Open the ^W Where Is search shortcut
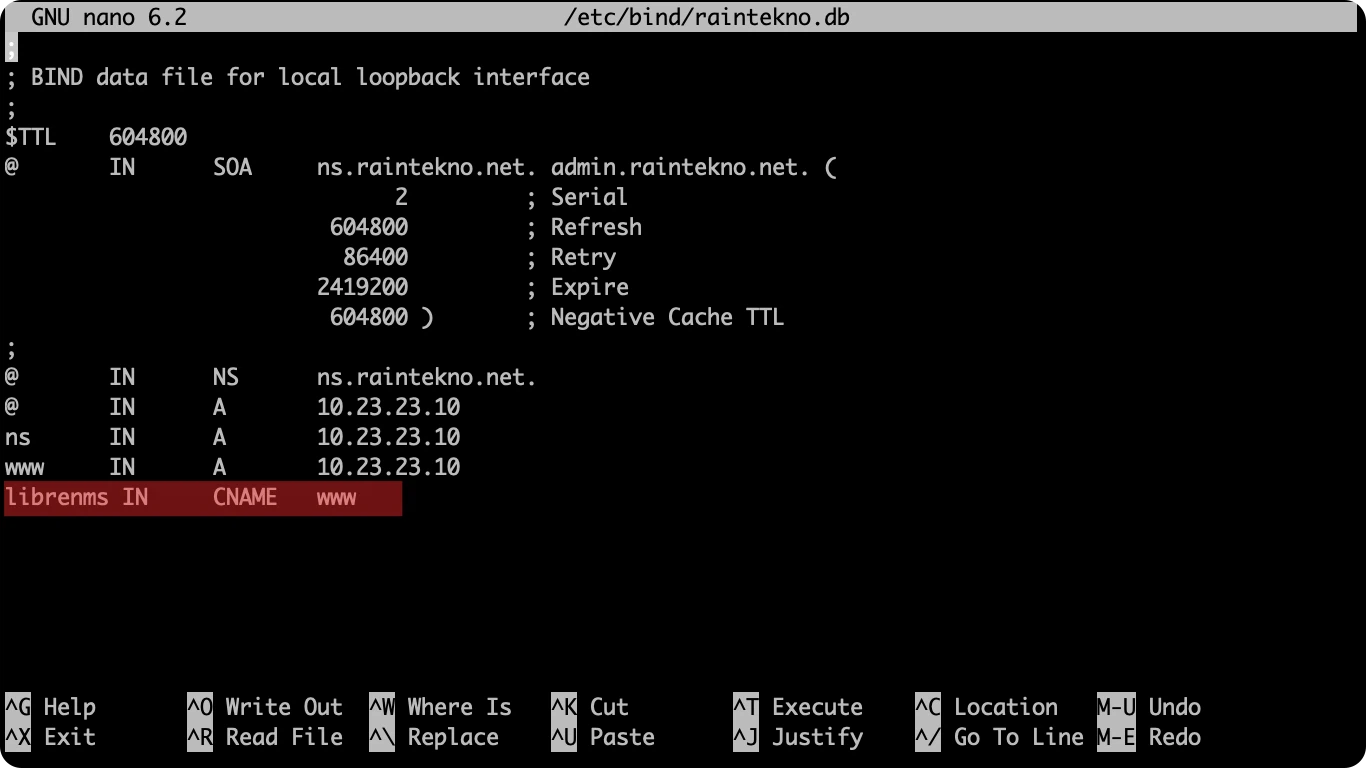Screen dimensions: 1366x768 440,707
